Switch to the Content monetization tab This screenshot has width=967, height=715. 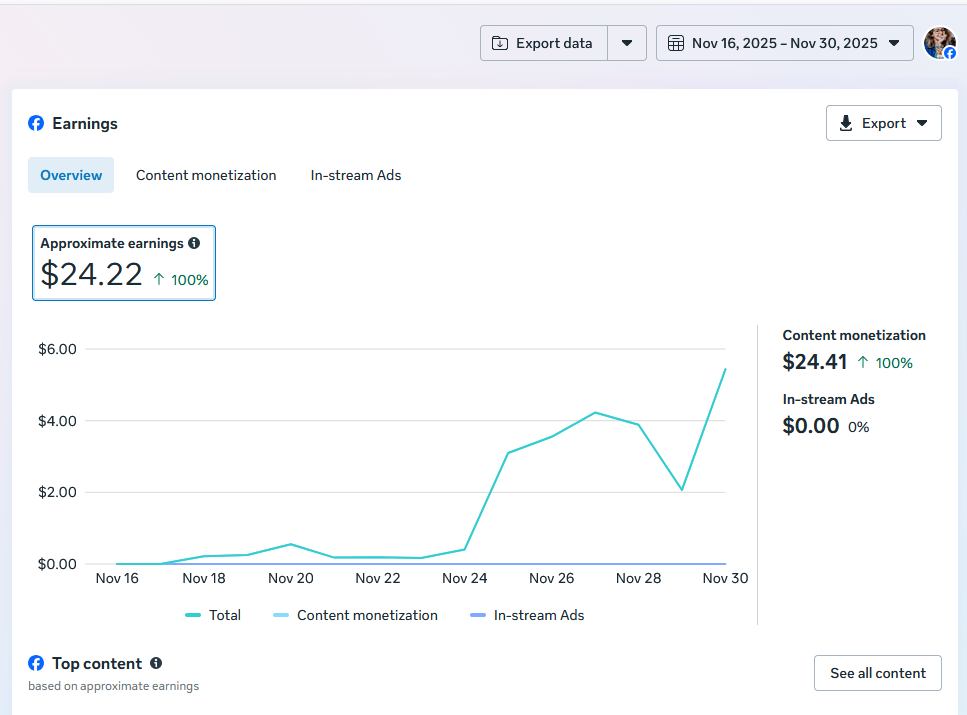tap(206, 175)
